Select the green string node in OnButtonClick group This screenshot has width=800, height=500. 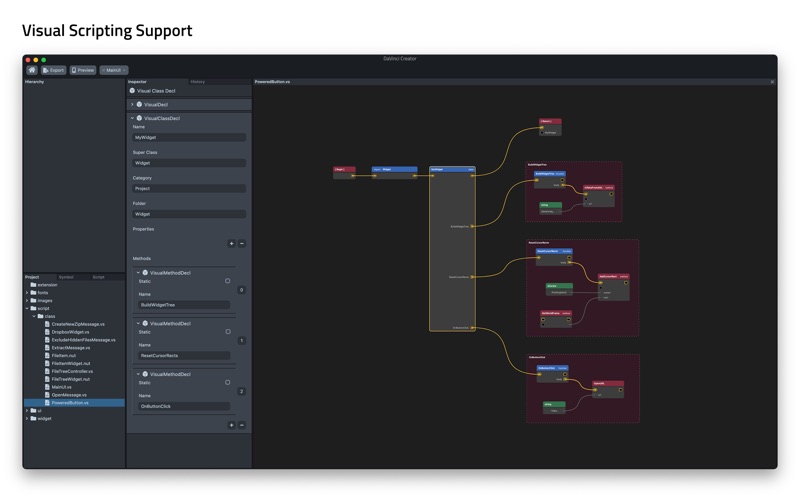click(x=554, y=407)
